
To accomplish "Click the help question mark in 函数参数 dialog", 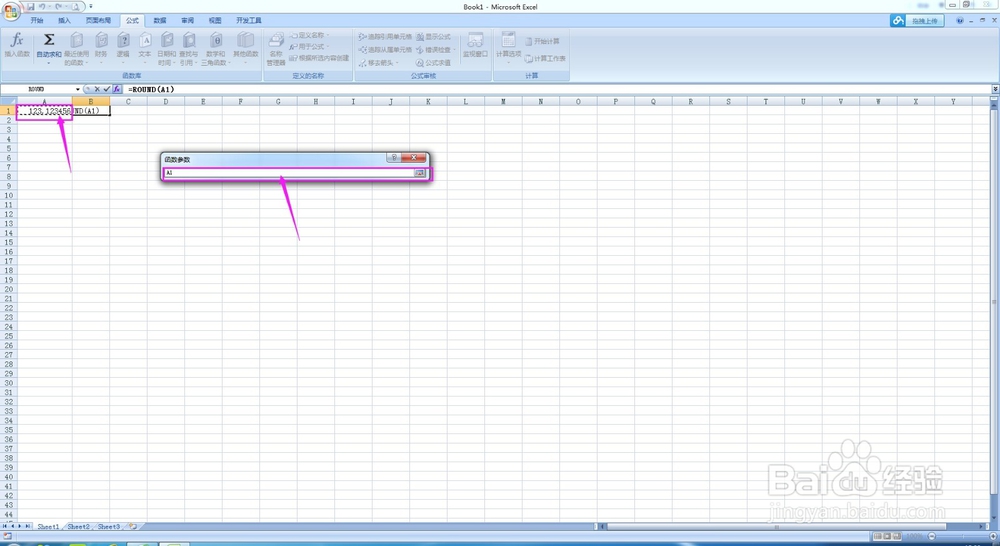I will point(394,158).
